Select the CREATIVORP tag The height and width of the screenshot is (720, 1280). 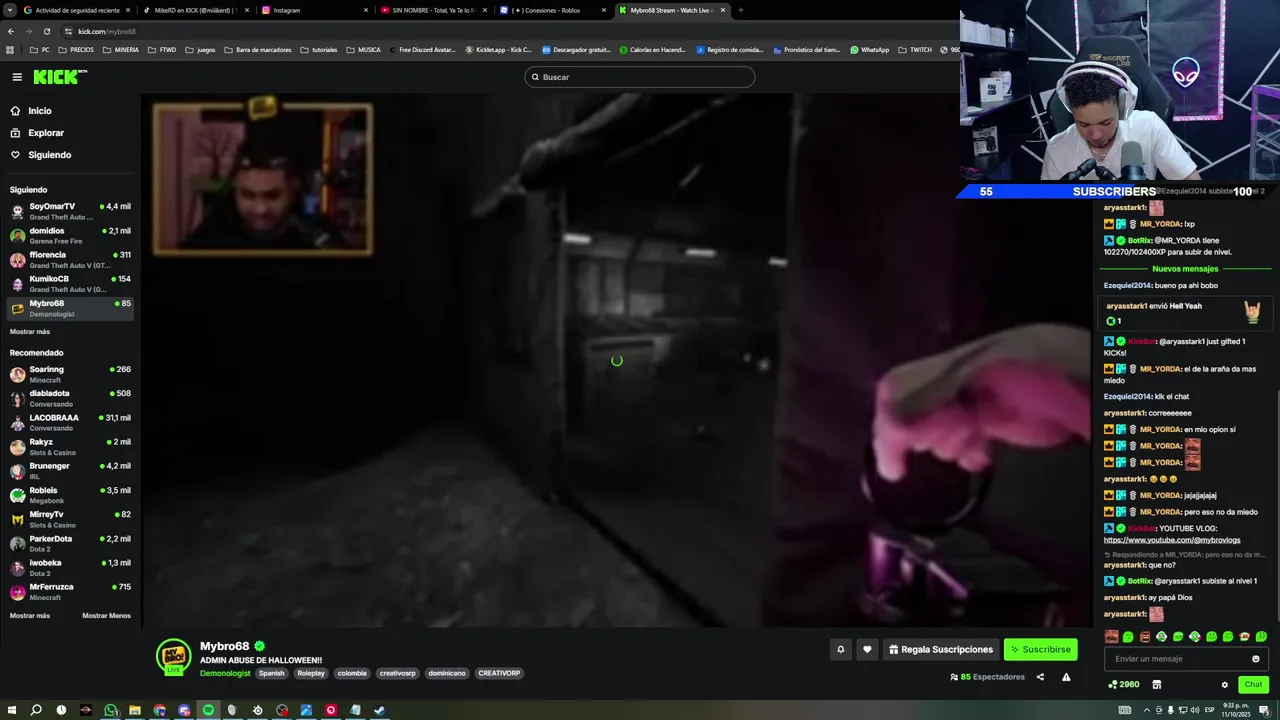499,673
